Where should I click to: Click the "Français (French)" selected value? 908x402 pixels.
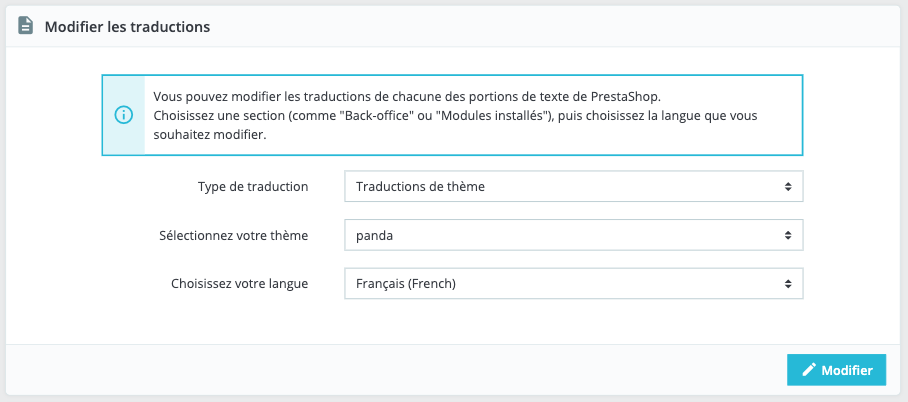(x=406, y=284)
